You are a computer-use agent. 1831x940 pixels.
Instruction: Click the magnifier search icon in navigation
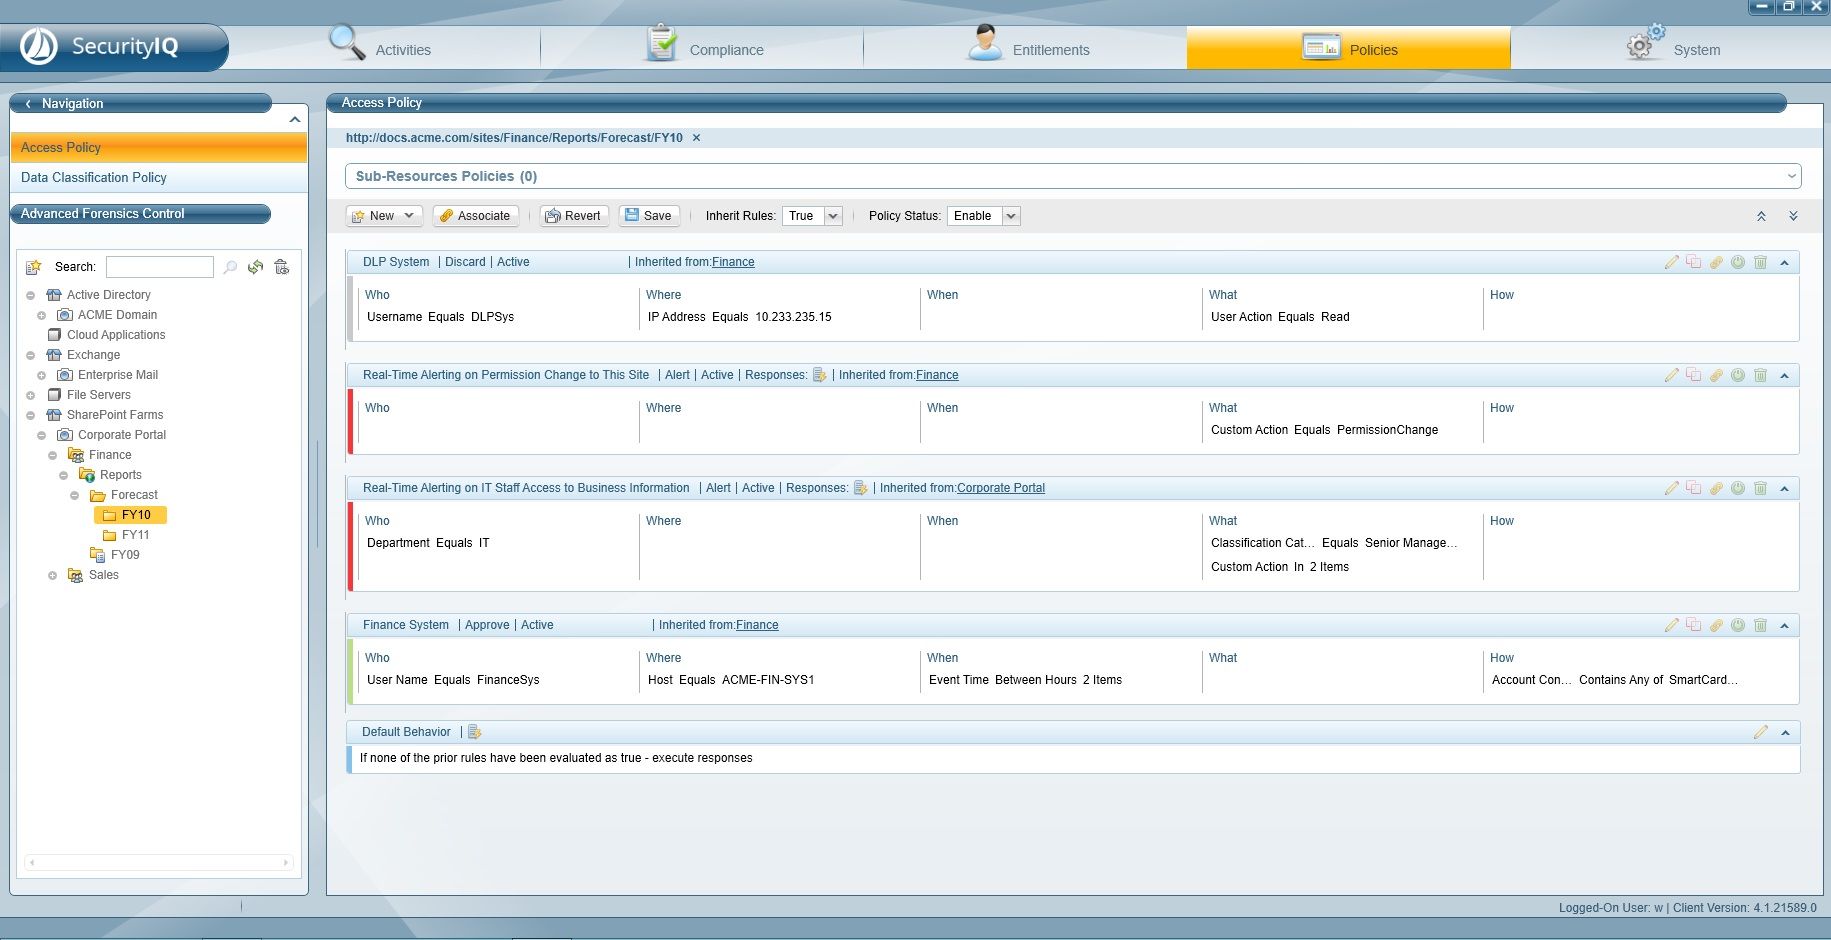click(230, 267)
